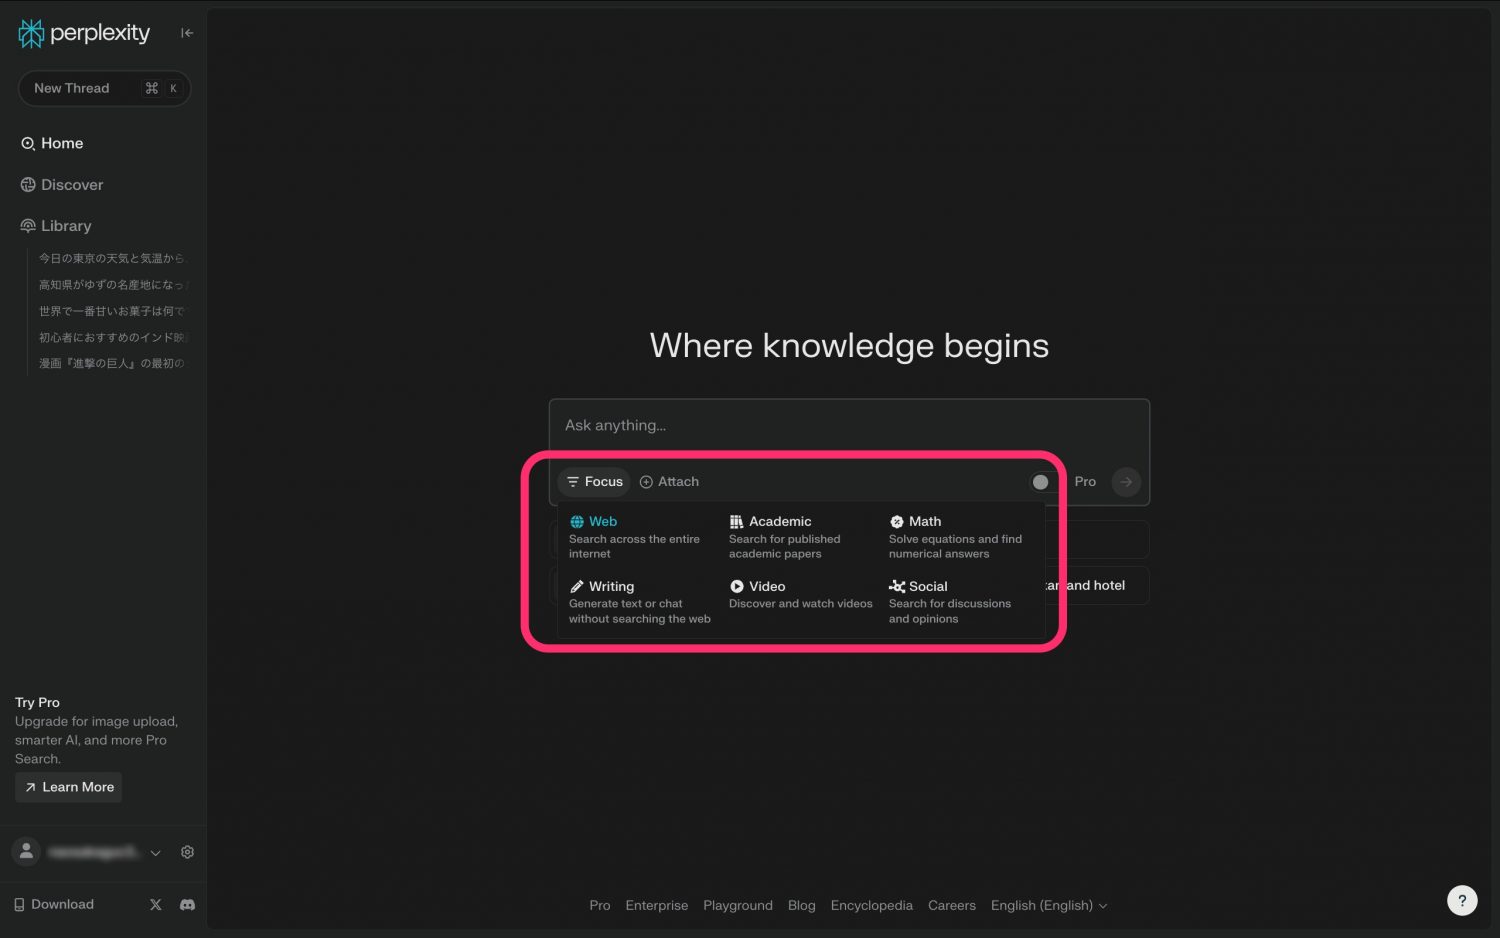
Task: Click the Attach button
Action: click(x=669, y=482)
